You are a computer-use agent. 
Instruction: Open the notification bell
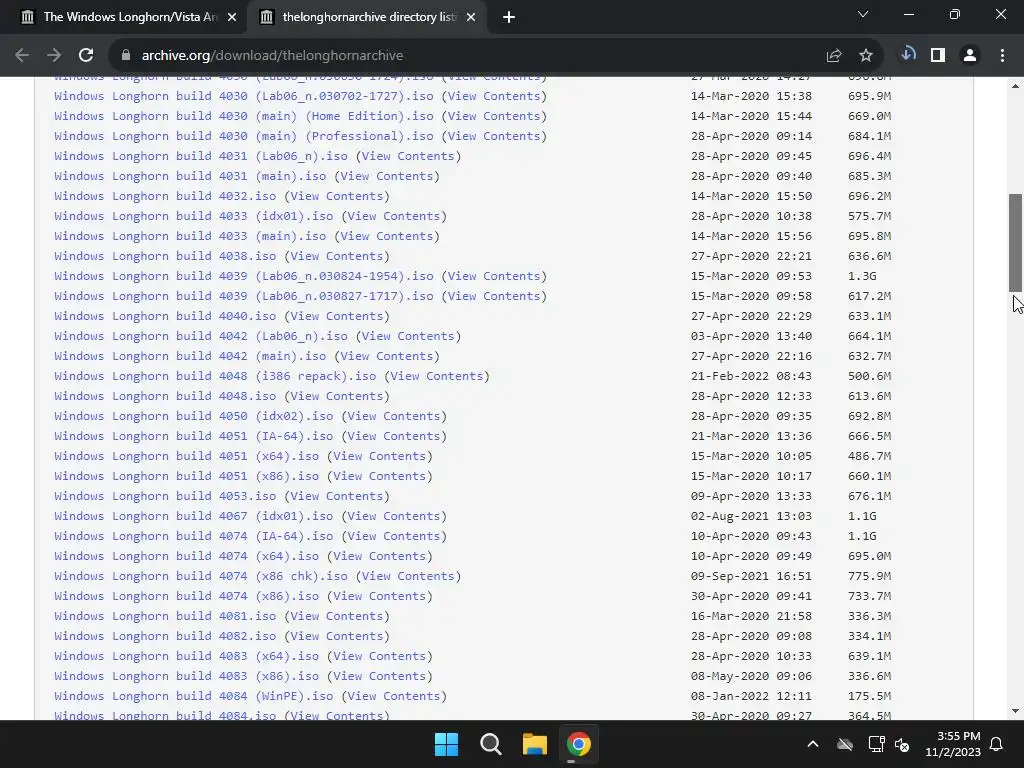(x=997, y=744)
